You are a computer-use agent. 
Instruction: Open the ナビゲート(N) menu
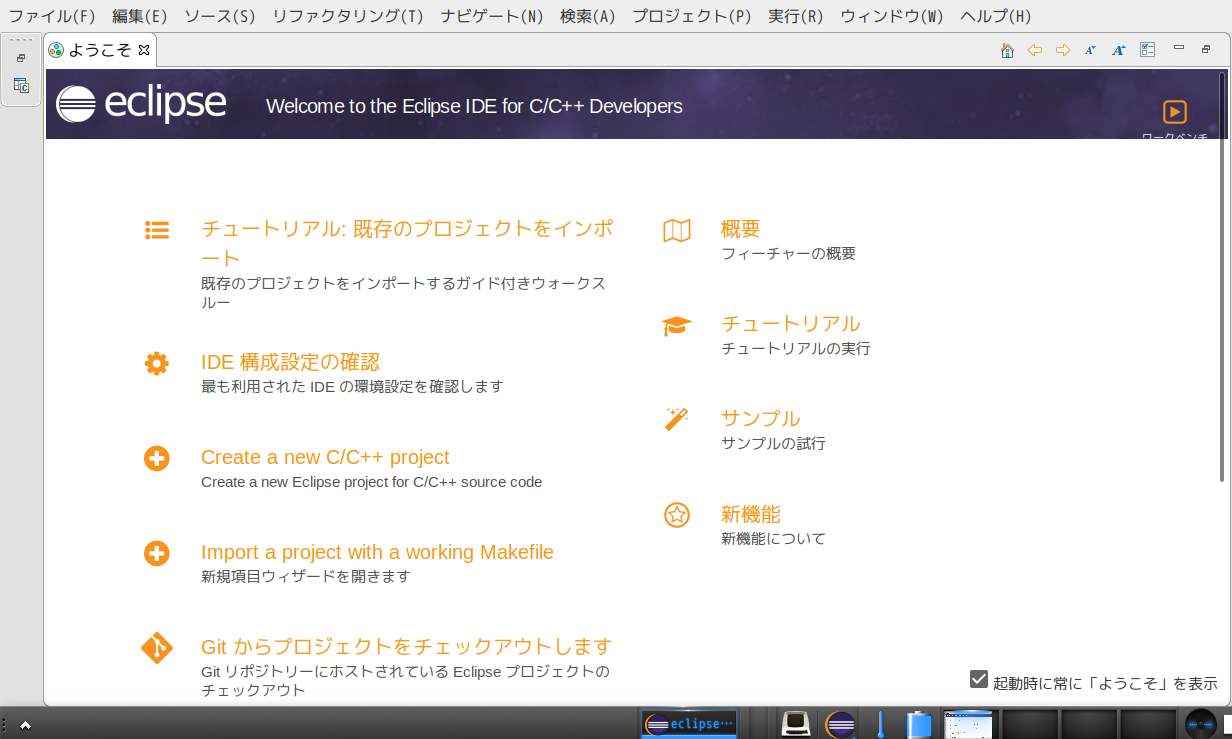(492, 17)
